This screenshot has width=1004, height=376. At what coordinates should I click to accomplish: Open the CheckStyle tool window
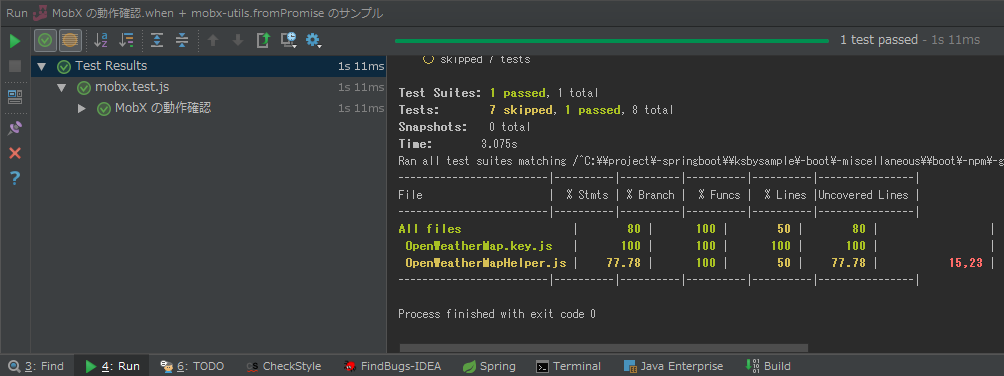point(284,366)
